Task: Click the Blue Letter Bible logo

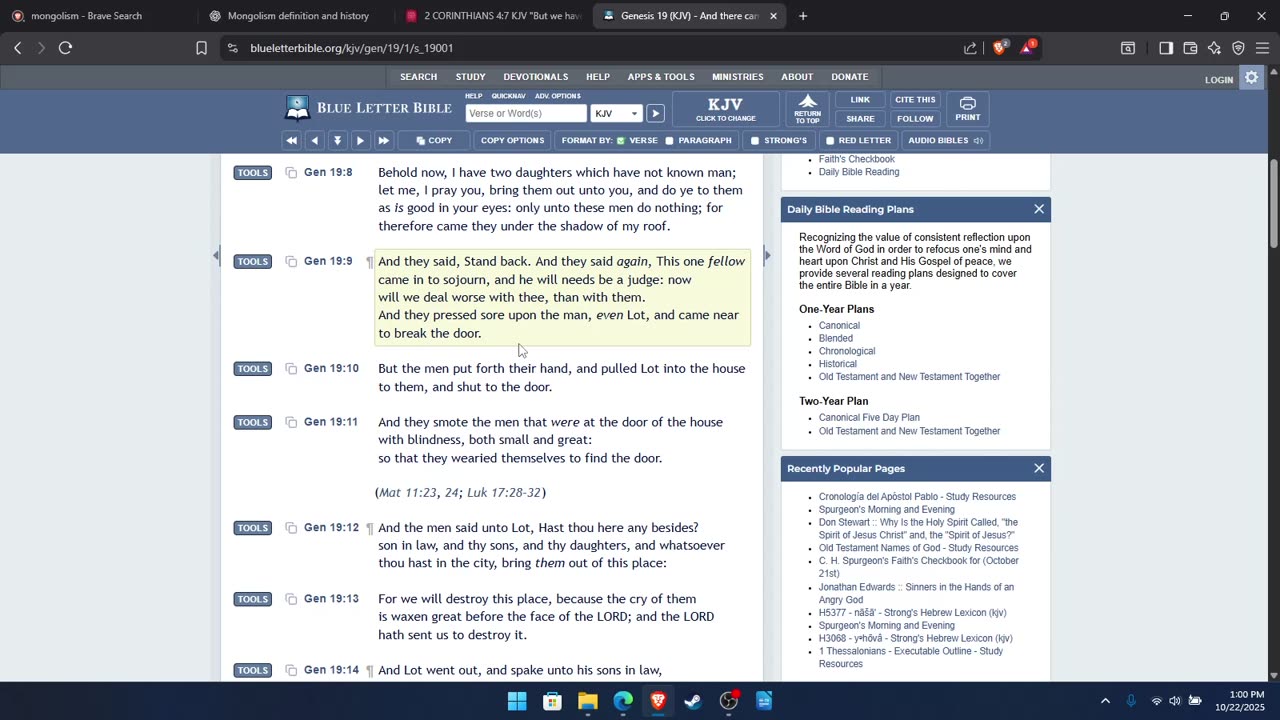Action: tap(369, 108)
